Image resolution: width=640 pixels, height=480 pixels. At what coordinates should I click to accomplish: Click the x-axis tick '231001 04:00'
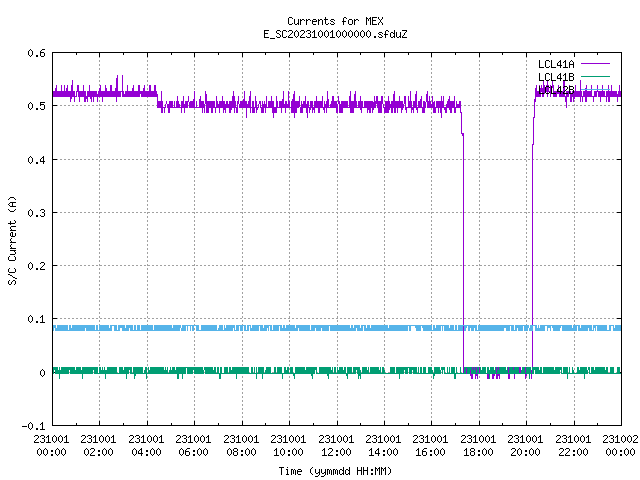(146, 446)
